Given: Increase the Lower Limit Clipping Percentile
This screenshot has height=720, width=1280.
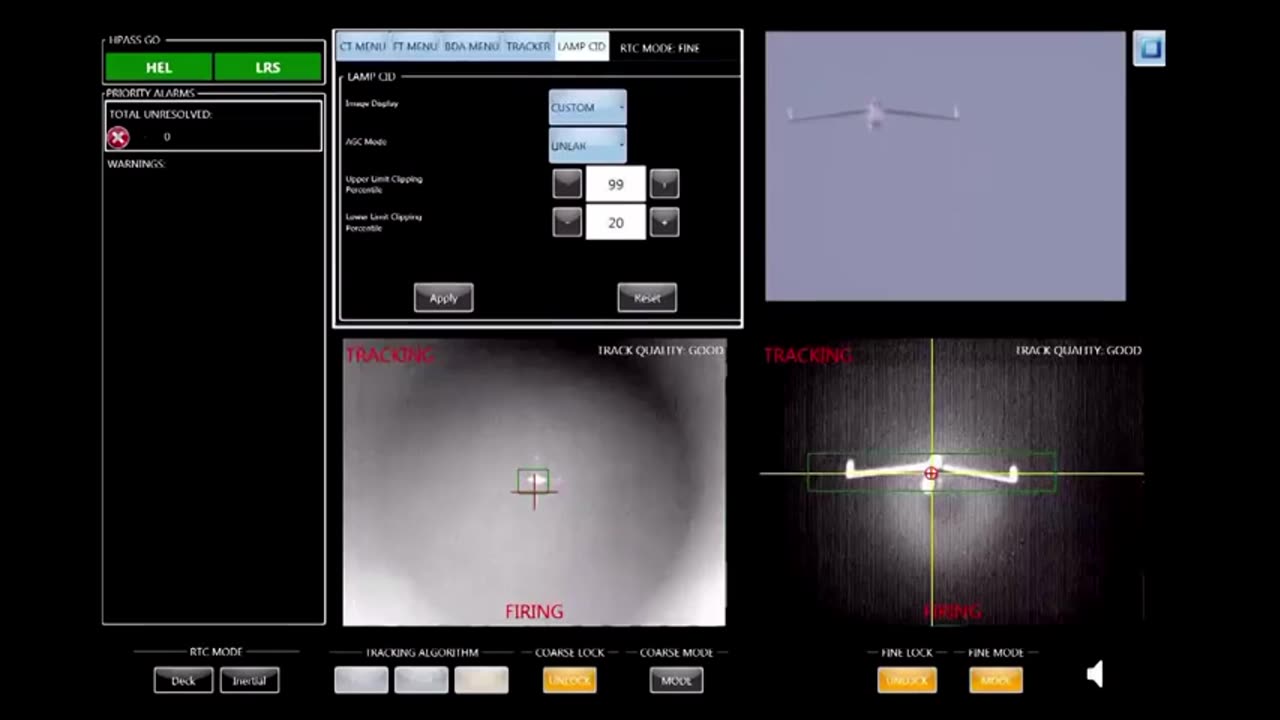Looking at the screenshot, I should (x=664, y=222).
